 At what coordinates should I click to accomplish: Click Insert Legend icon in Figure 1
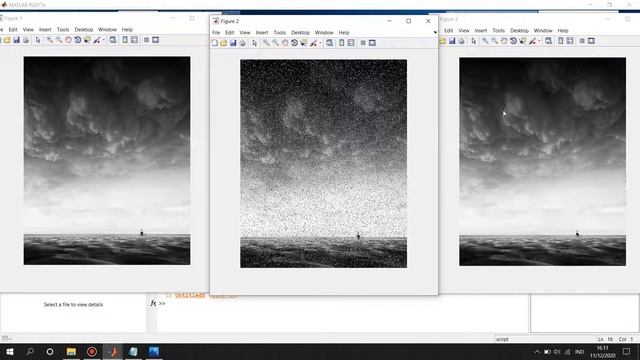[134, 40]
